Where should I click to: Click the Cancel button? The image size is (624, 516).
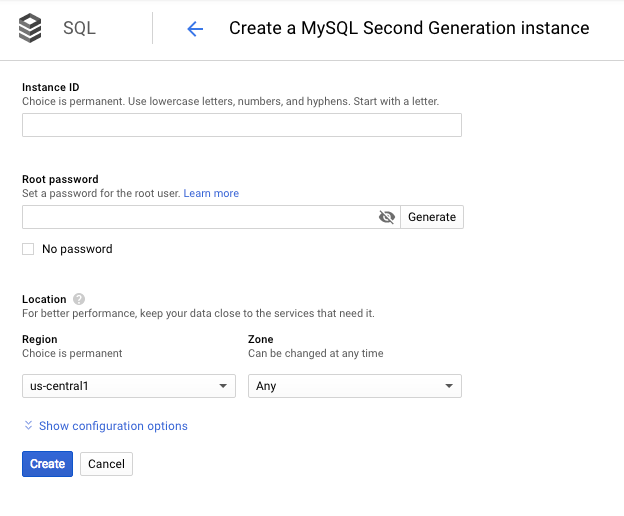tap(106, 463)
